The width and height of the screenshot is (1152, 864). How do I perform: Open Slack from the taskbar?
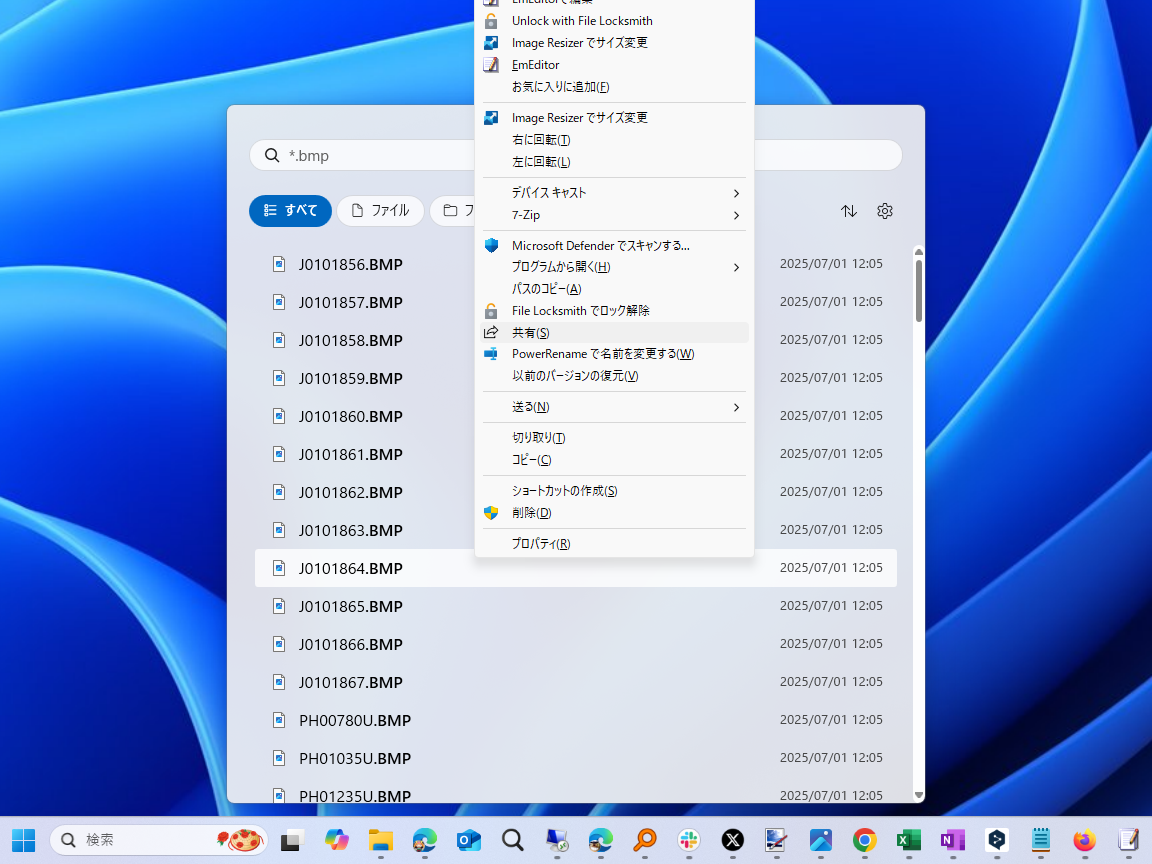pyautogui.click(x=688, y=840)
